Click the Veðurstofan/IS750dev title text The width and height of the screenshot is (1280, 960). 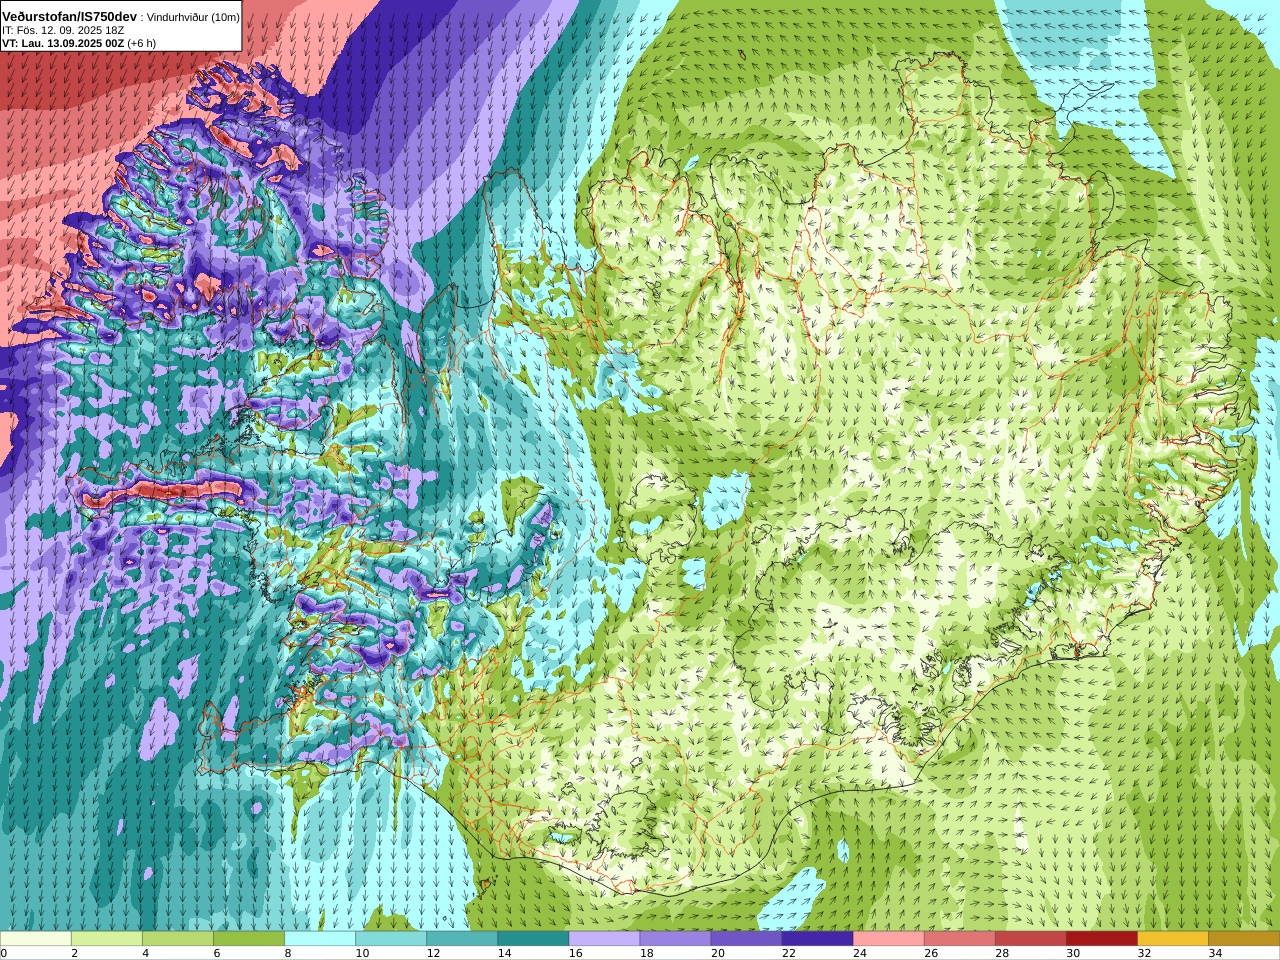[70, 17]
